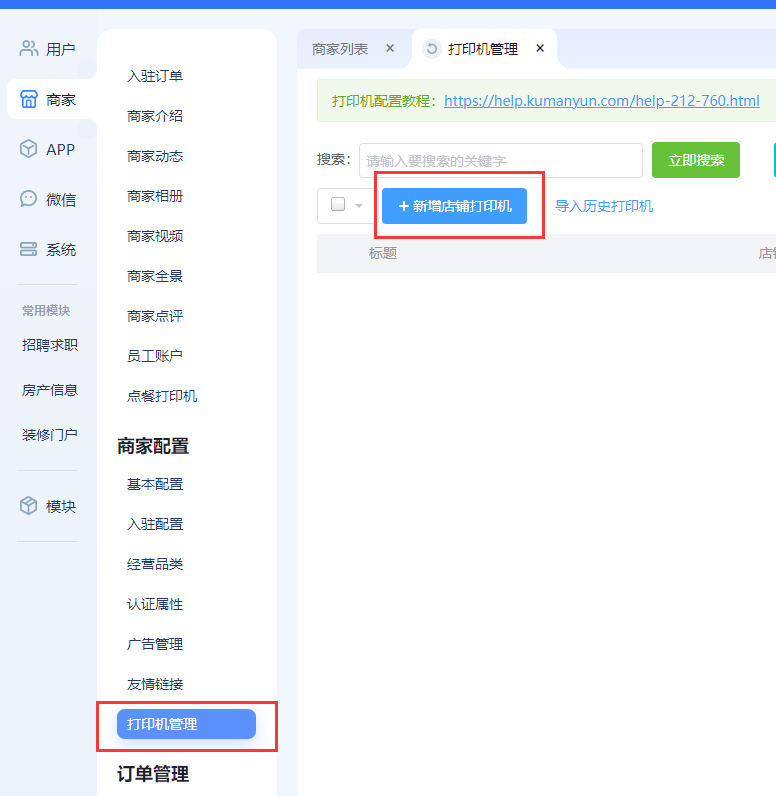
Task: Click the 订单管理 section heading
Action: (x=153, y=774)
